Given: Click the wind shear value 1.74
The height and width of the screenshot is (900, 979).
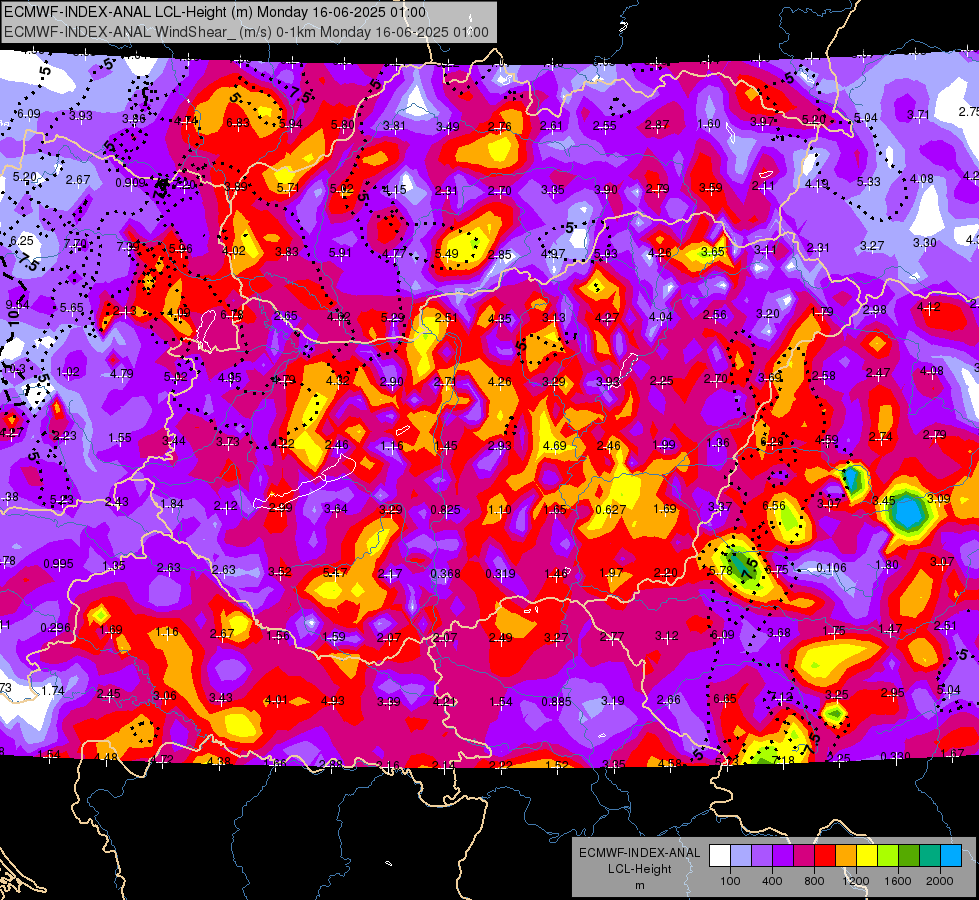Looking at the screenshot, I should pos(53,690).
